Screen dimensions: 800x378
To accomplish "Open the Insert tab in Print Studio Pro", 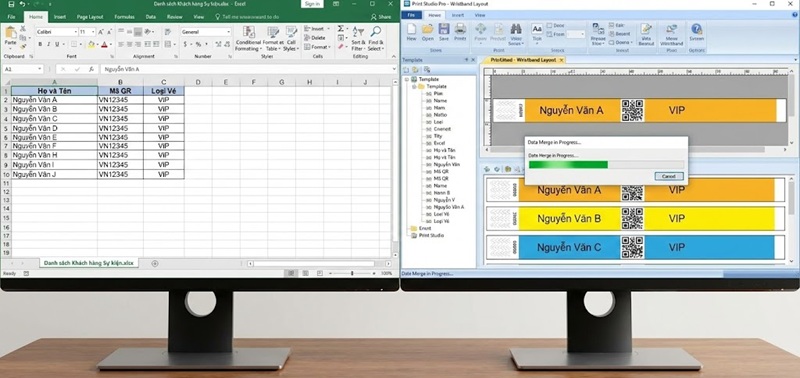I will click(x=458, y=15).
